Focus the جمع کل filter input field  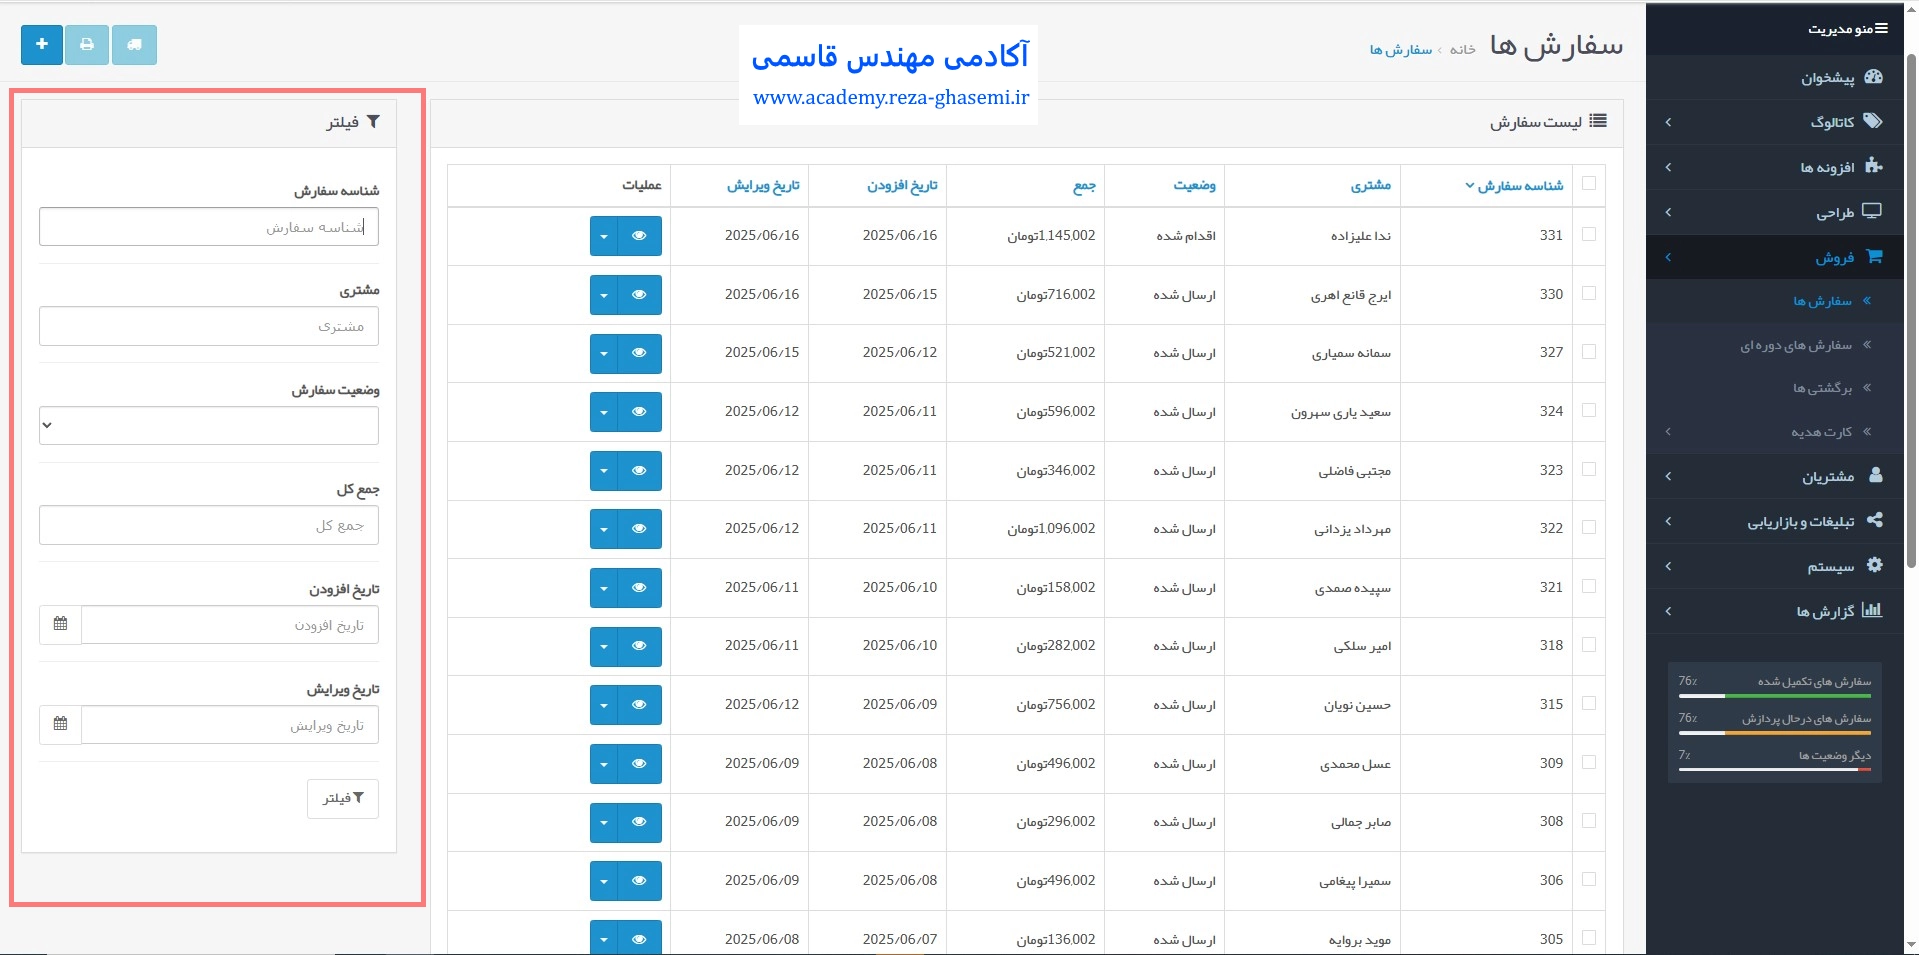[209, 525]
